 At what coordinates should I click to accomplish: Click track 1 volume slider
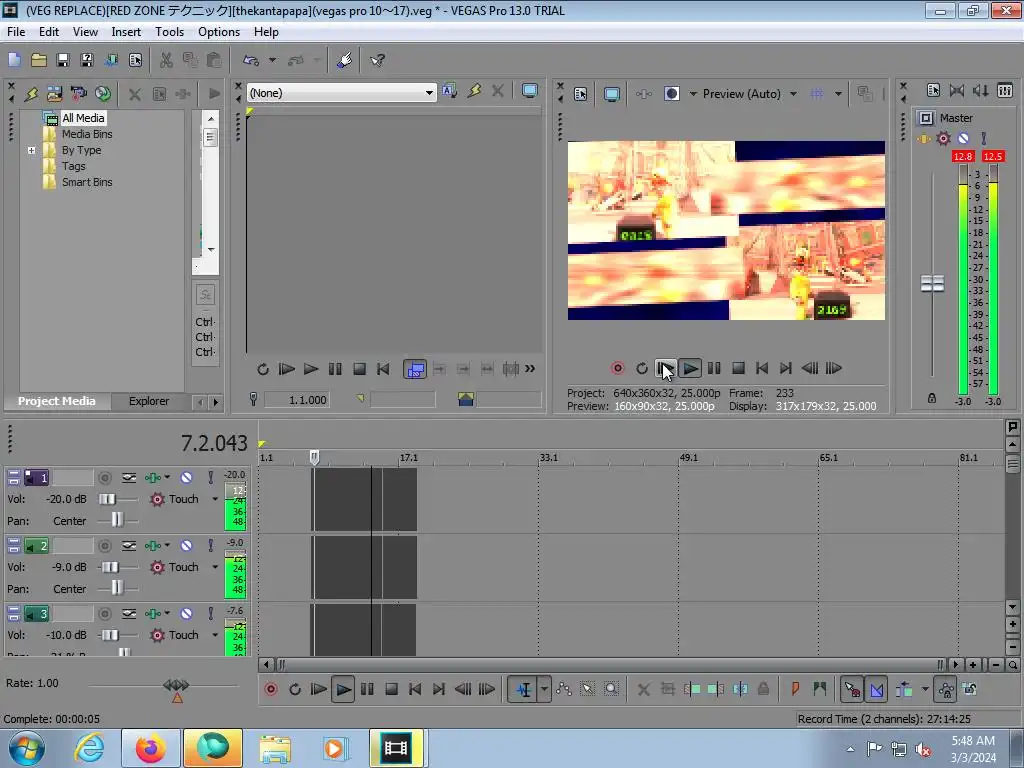[x=107, y=499]
